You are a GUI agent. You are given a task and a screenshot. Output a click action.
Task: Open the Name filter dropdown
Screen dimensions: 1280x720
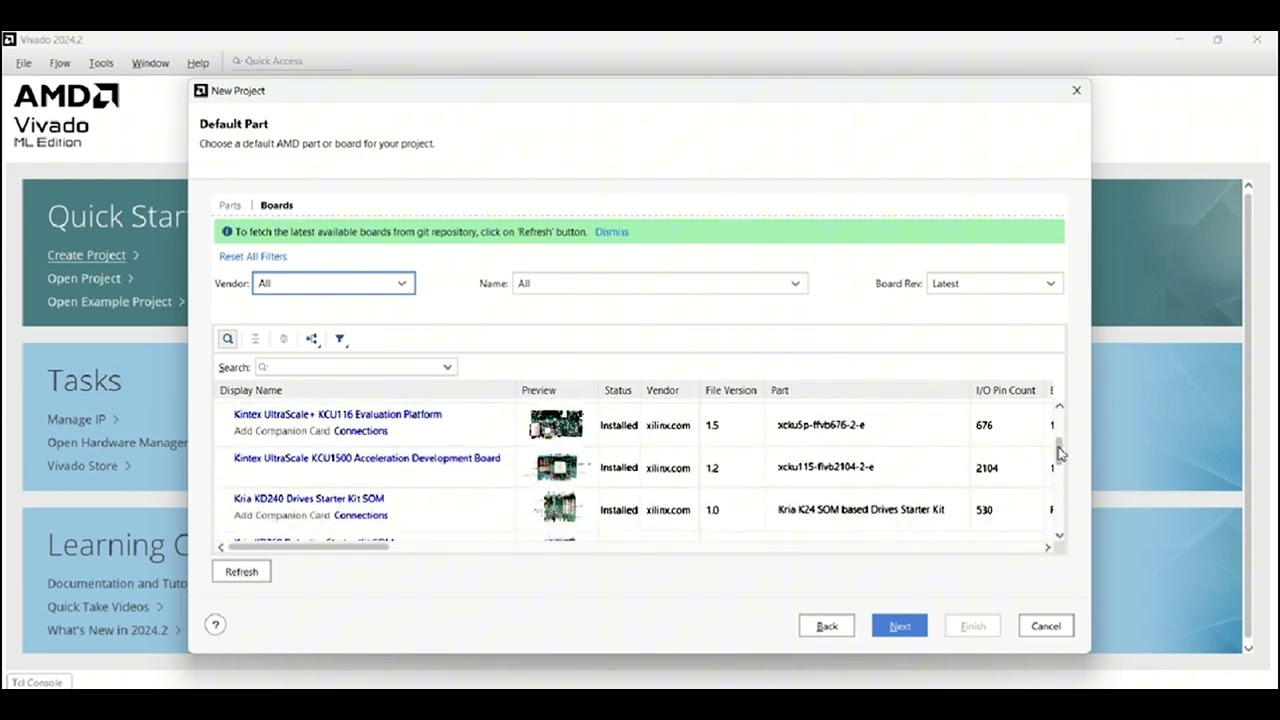(660, 283)
